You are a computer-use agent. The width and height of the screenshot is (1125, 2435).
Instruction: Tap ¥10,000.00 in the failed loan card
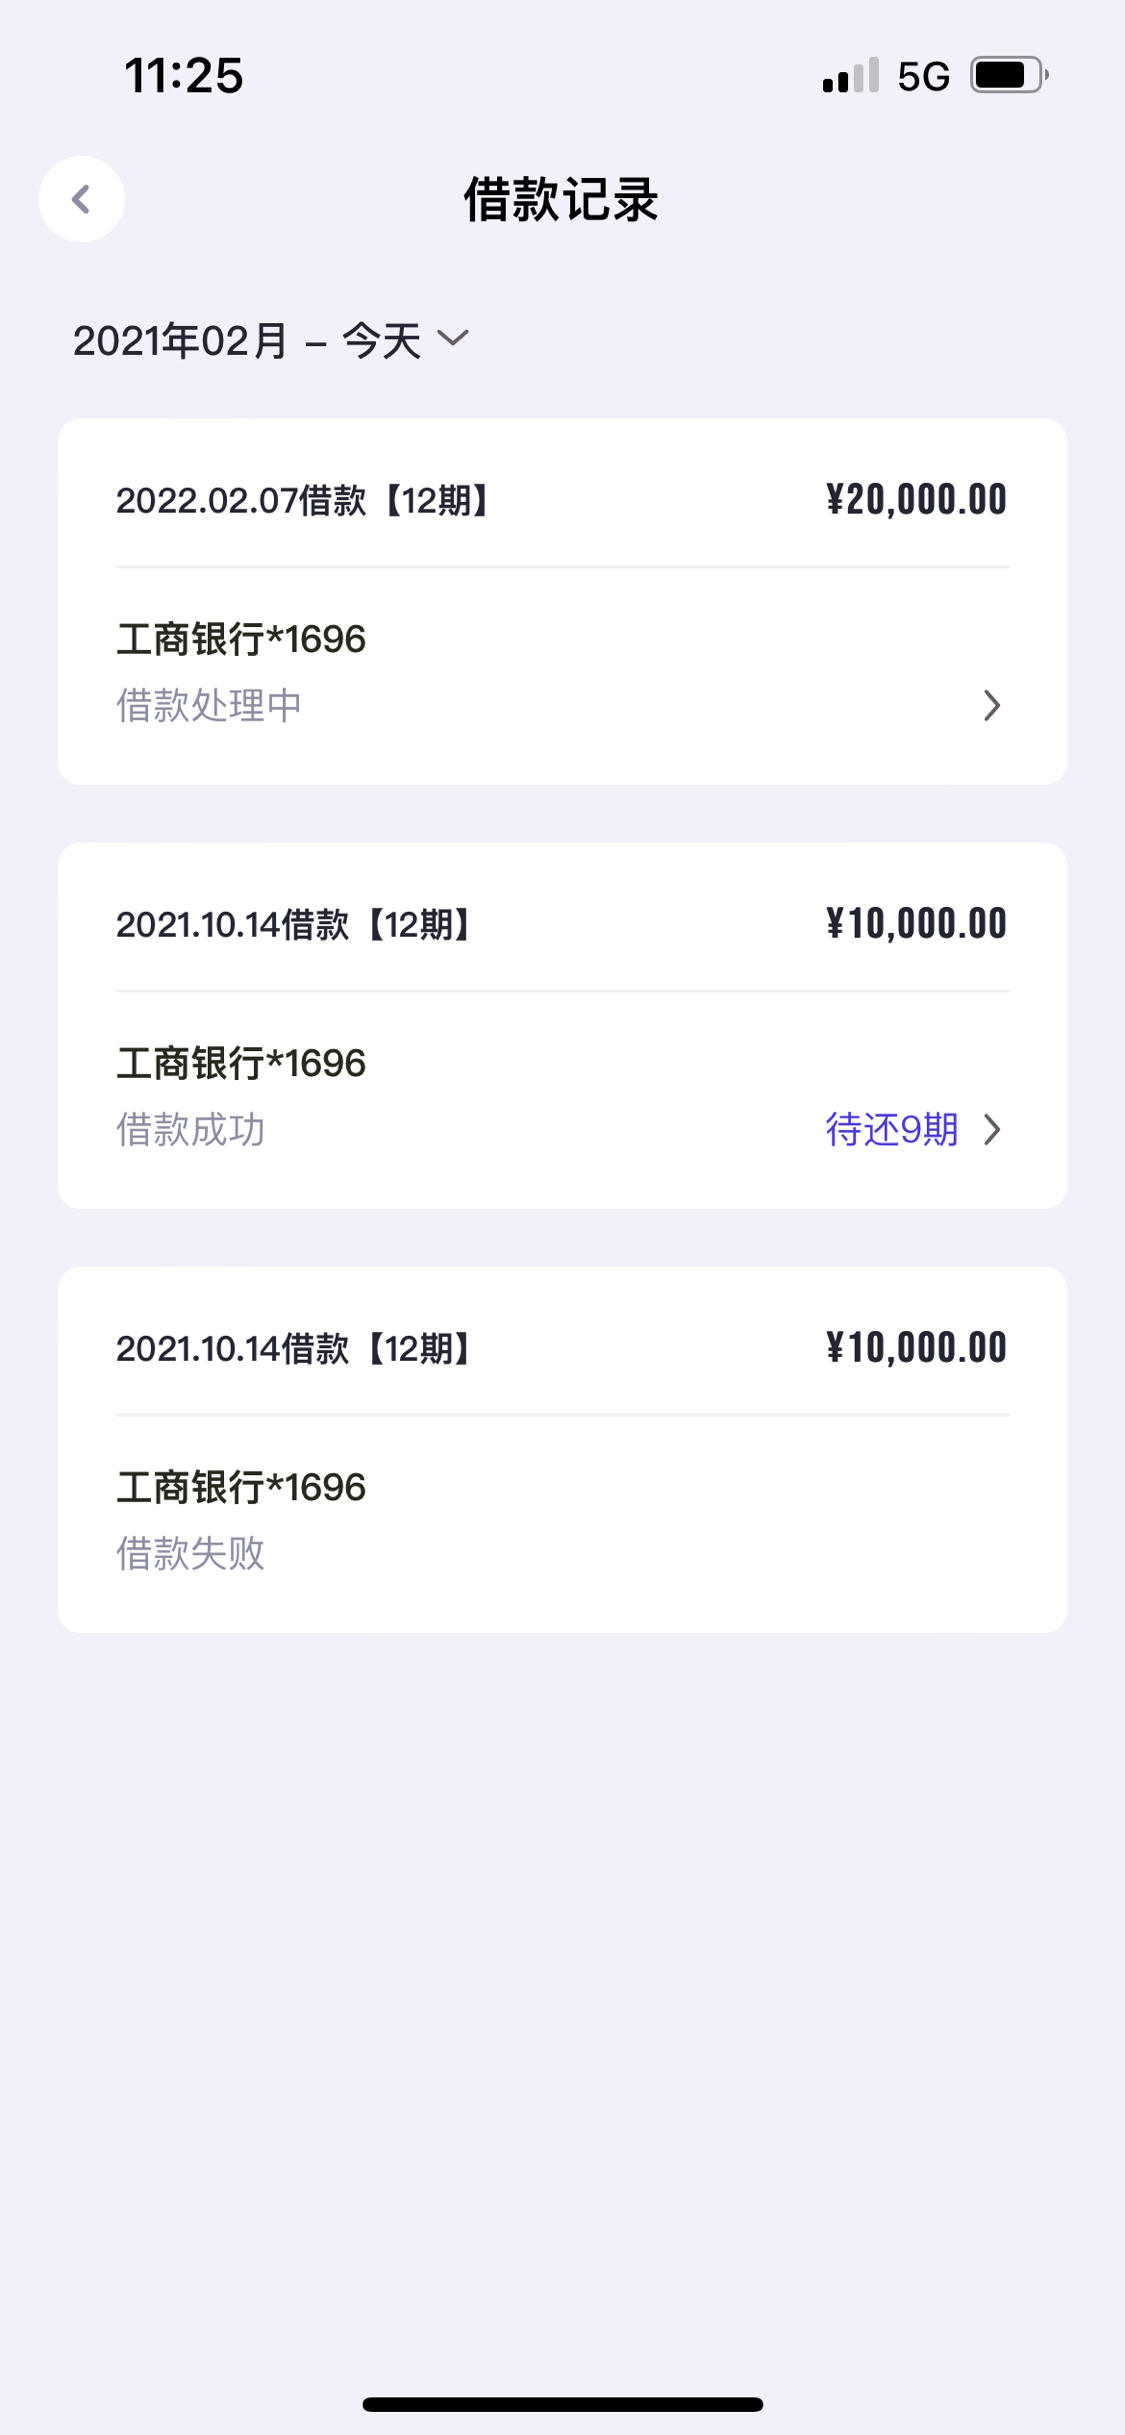pyautogui.click(x=916, y=1348)
